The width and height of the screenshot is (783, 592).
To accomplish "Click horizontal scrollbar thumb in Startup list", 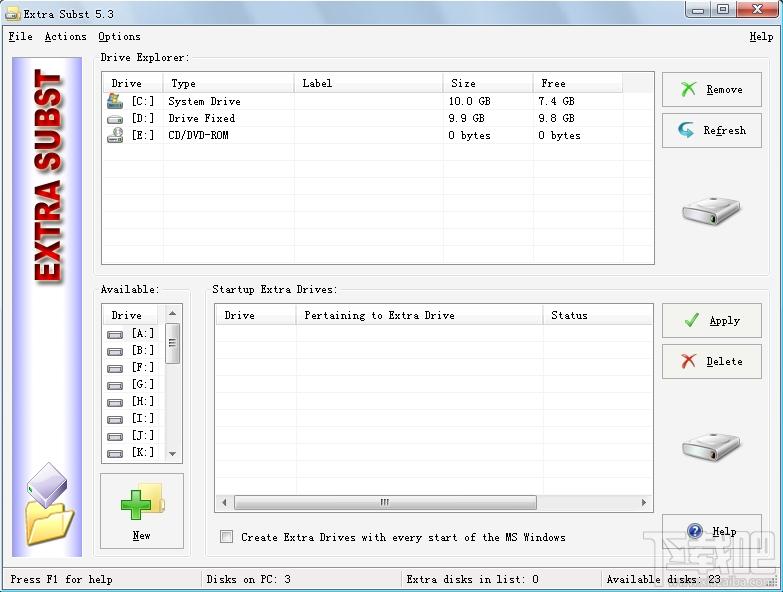I will point(385,502).
